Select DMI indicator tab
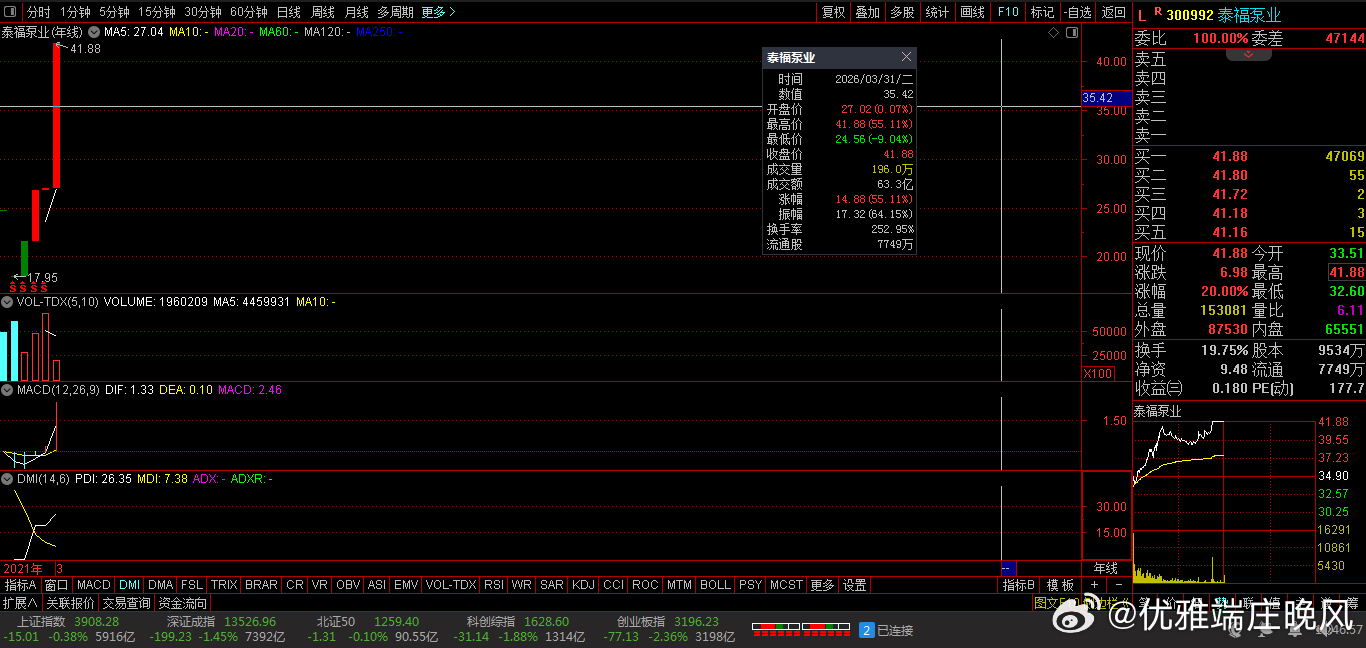The width and height of the screenshot is (1366, 648). 130,585
